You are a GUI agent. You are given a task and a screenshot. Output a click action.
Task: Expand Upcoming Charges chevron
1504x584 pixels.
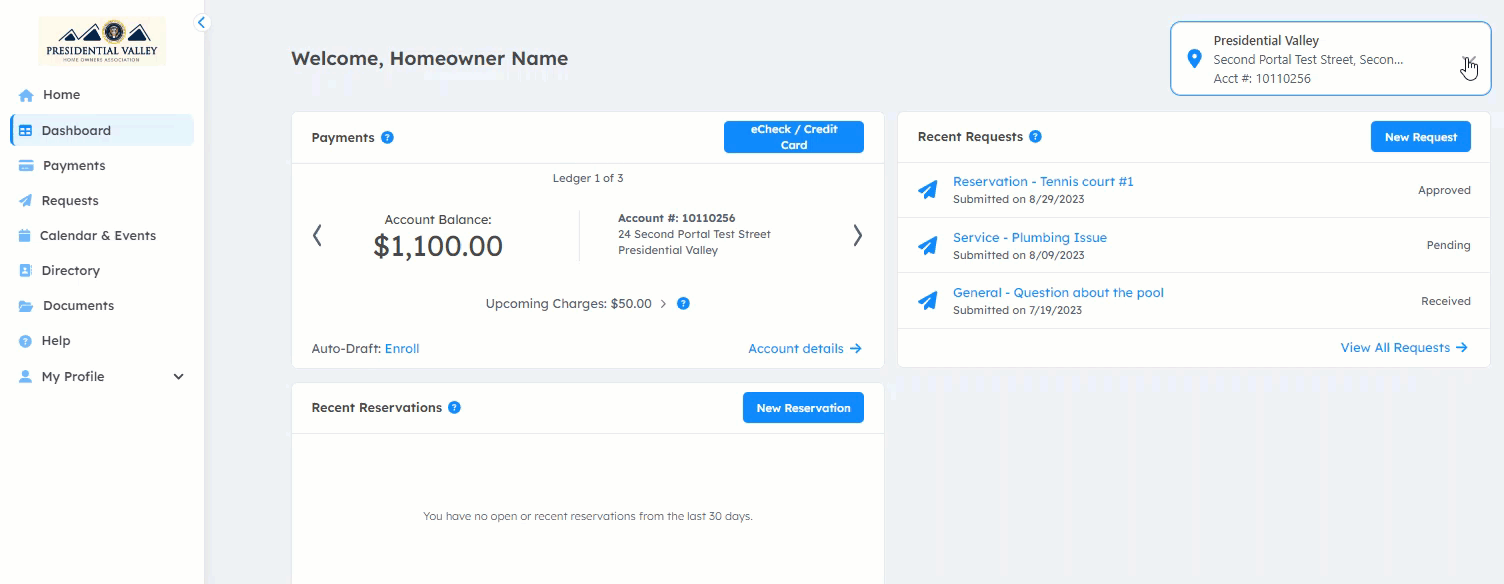[x=663, y=303]
